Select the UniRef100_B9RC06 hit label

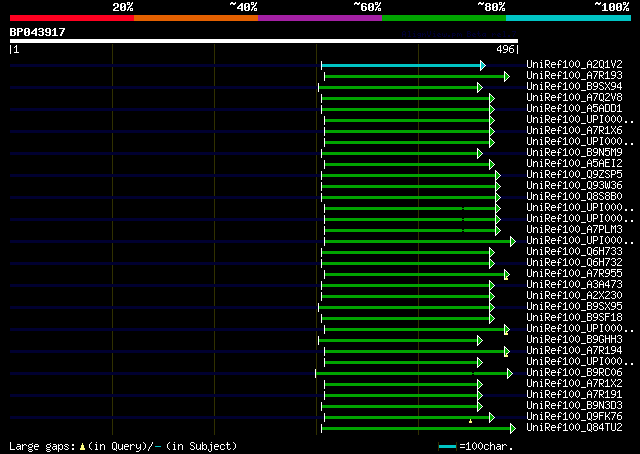574,373
